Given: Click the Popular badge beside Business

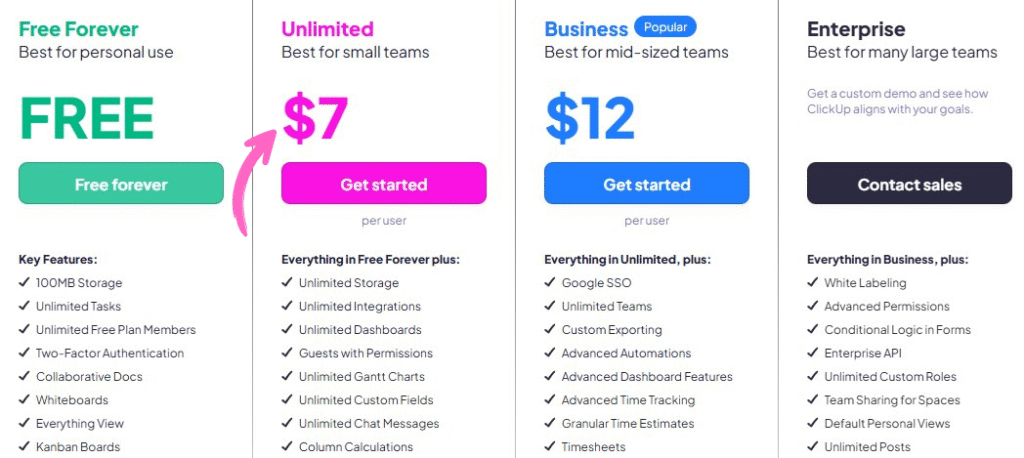Looking at the screenshot, I should coord(665,27).
